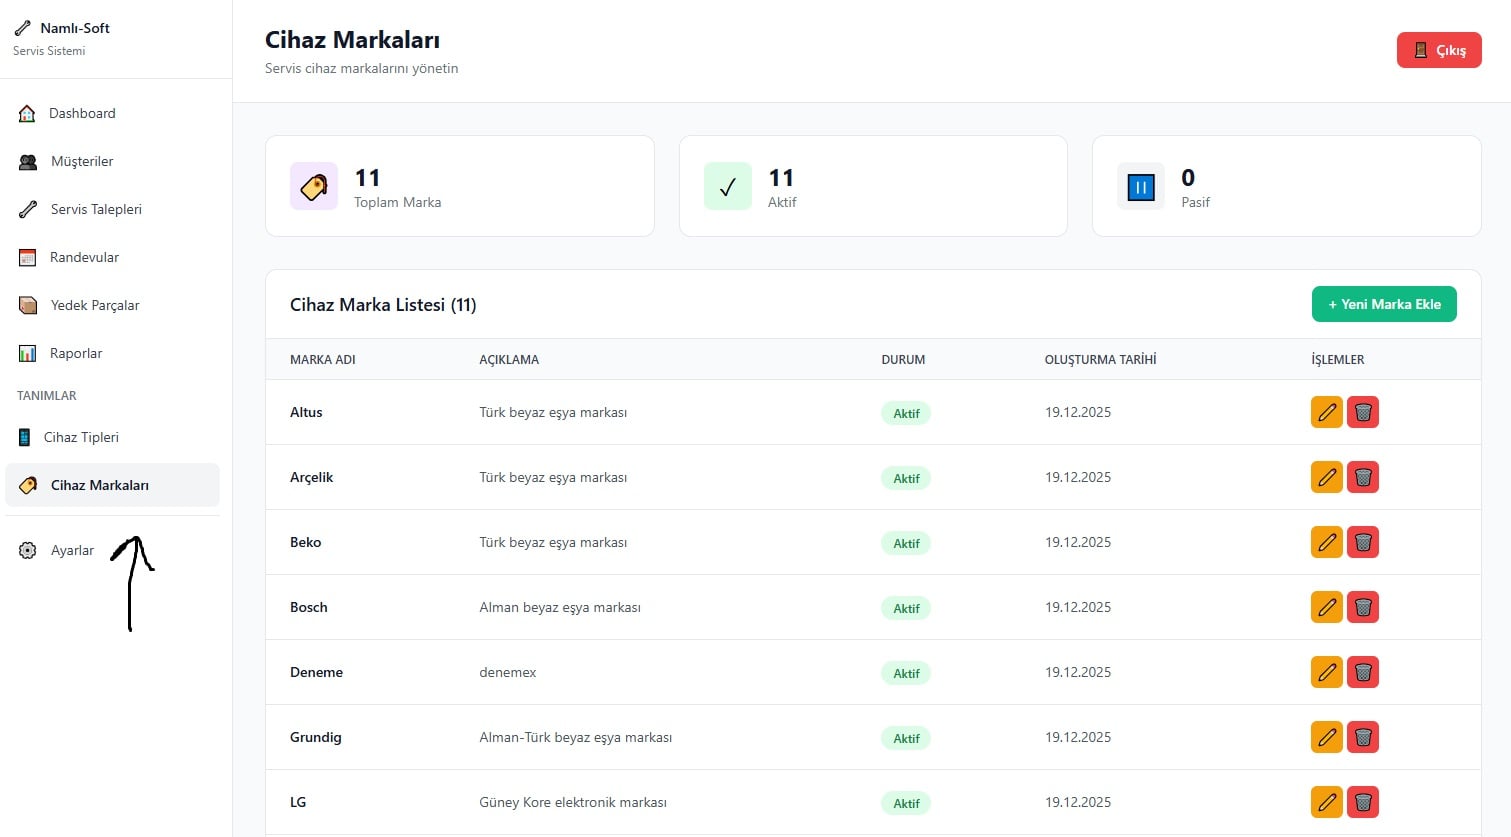
Task: Go to Müşteriler in the sidebar
Action: (112, 161)
